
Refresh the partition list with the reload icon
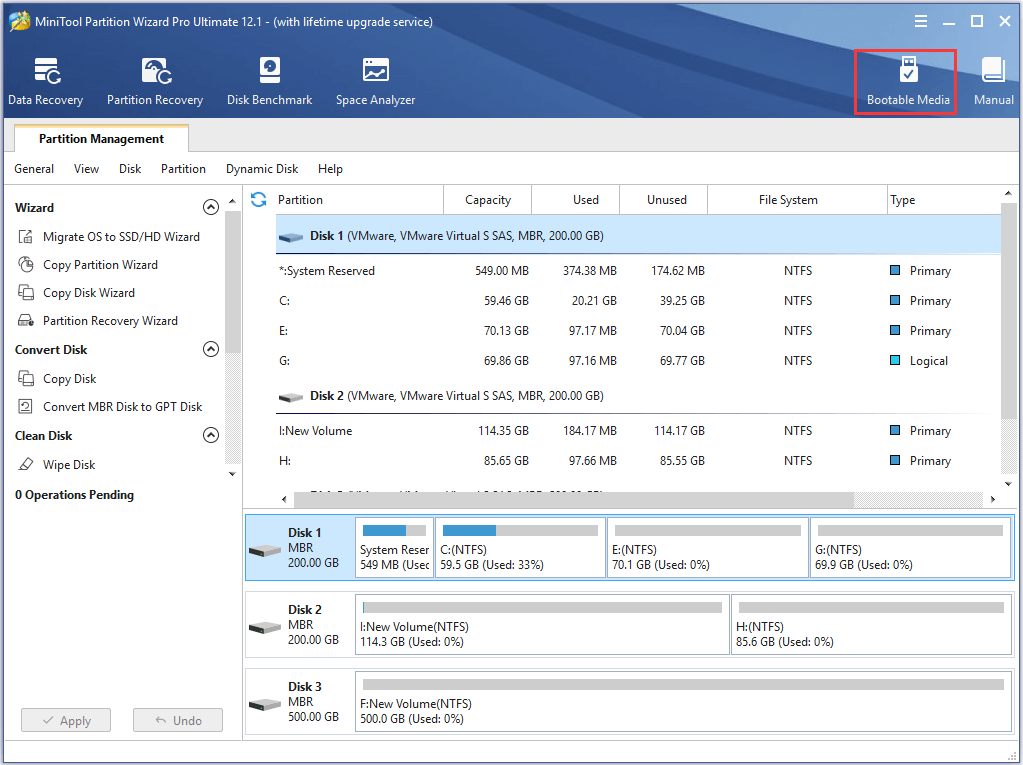259,200
